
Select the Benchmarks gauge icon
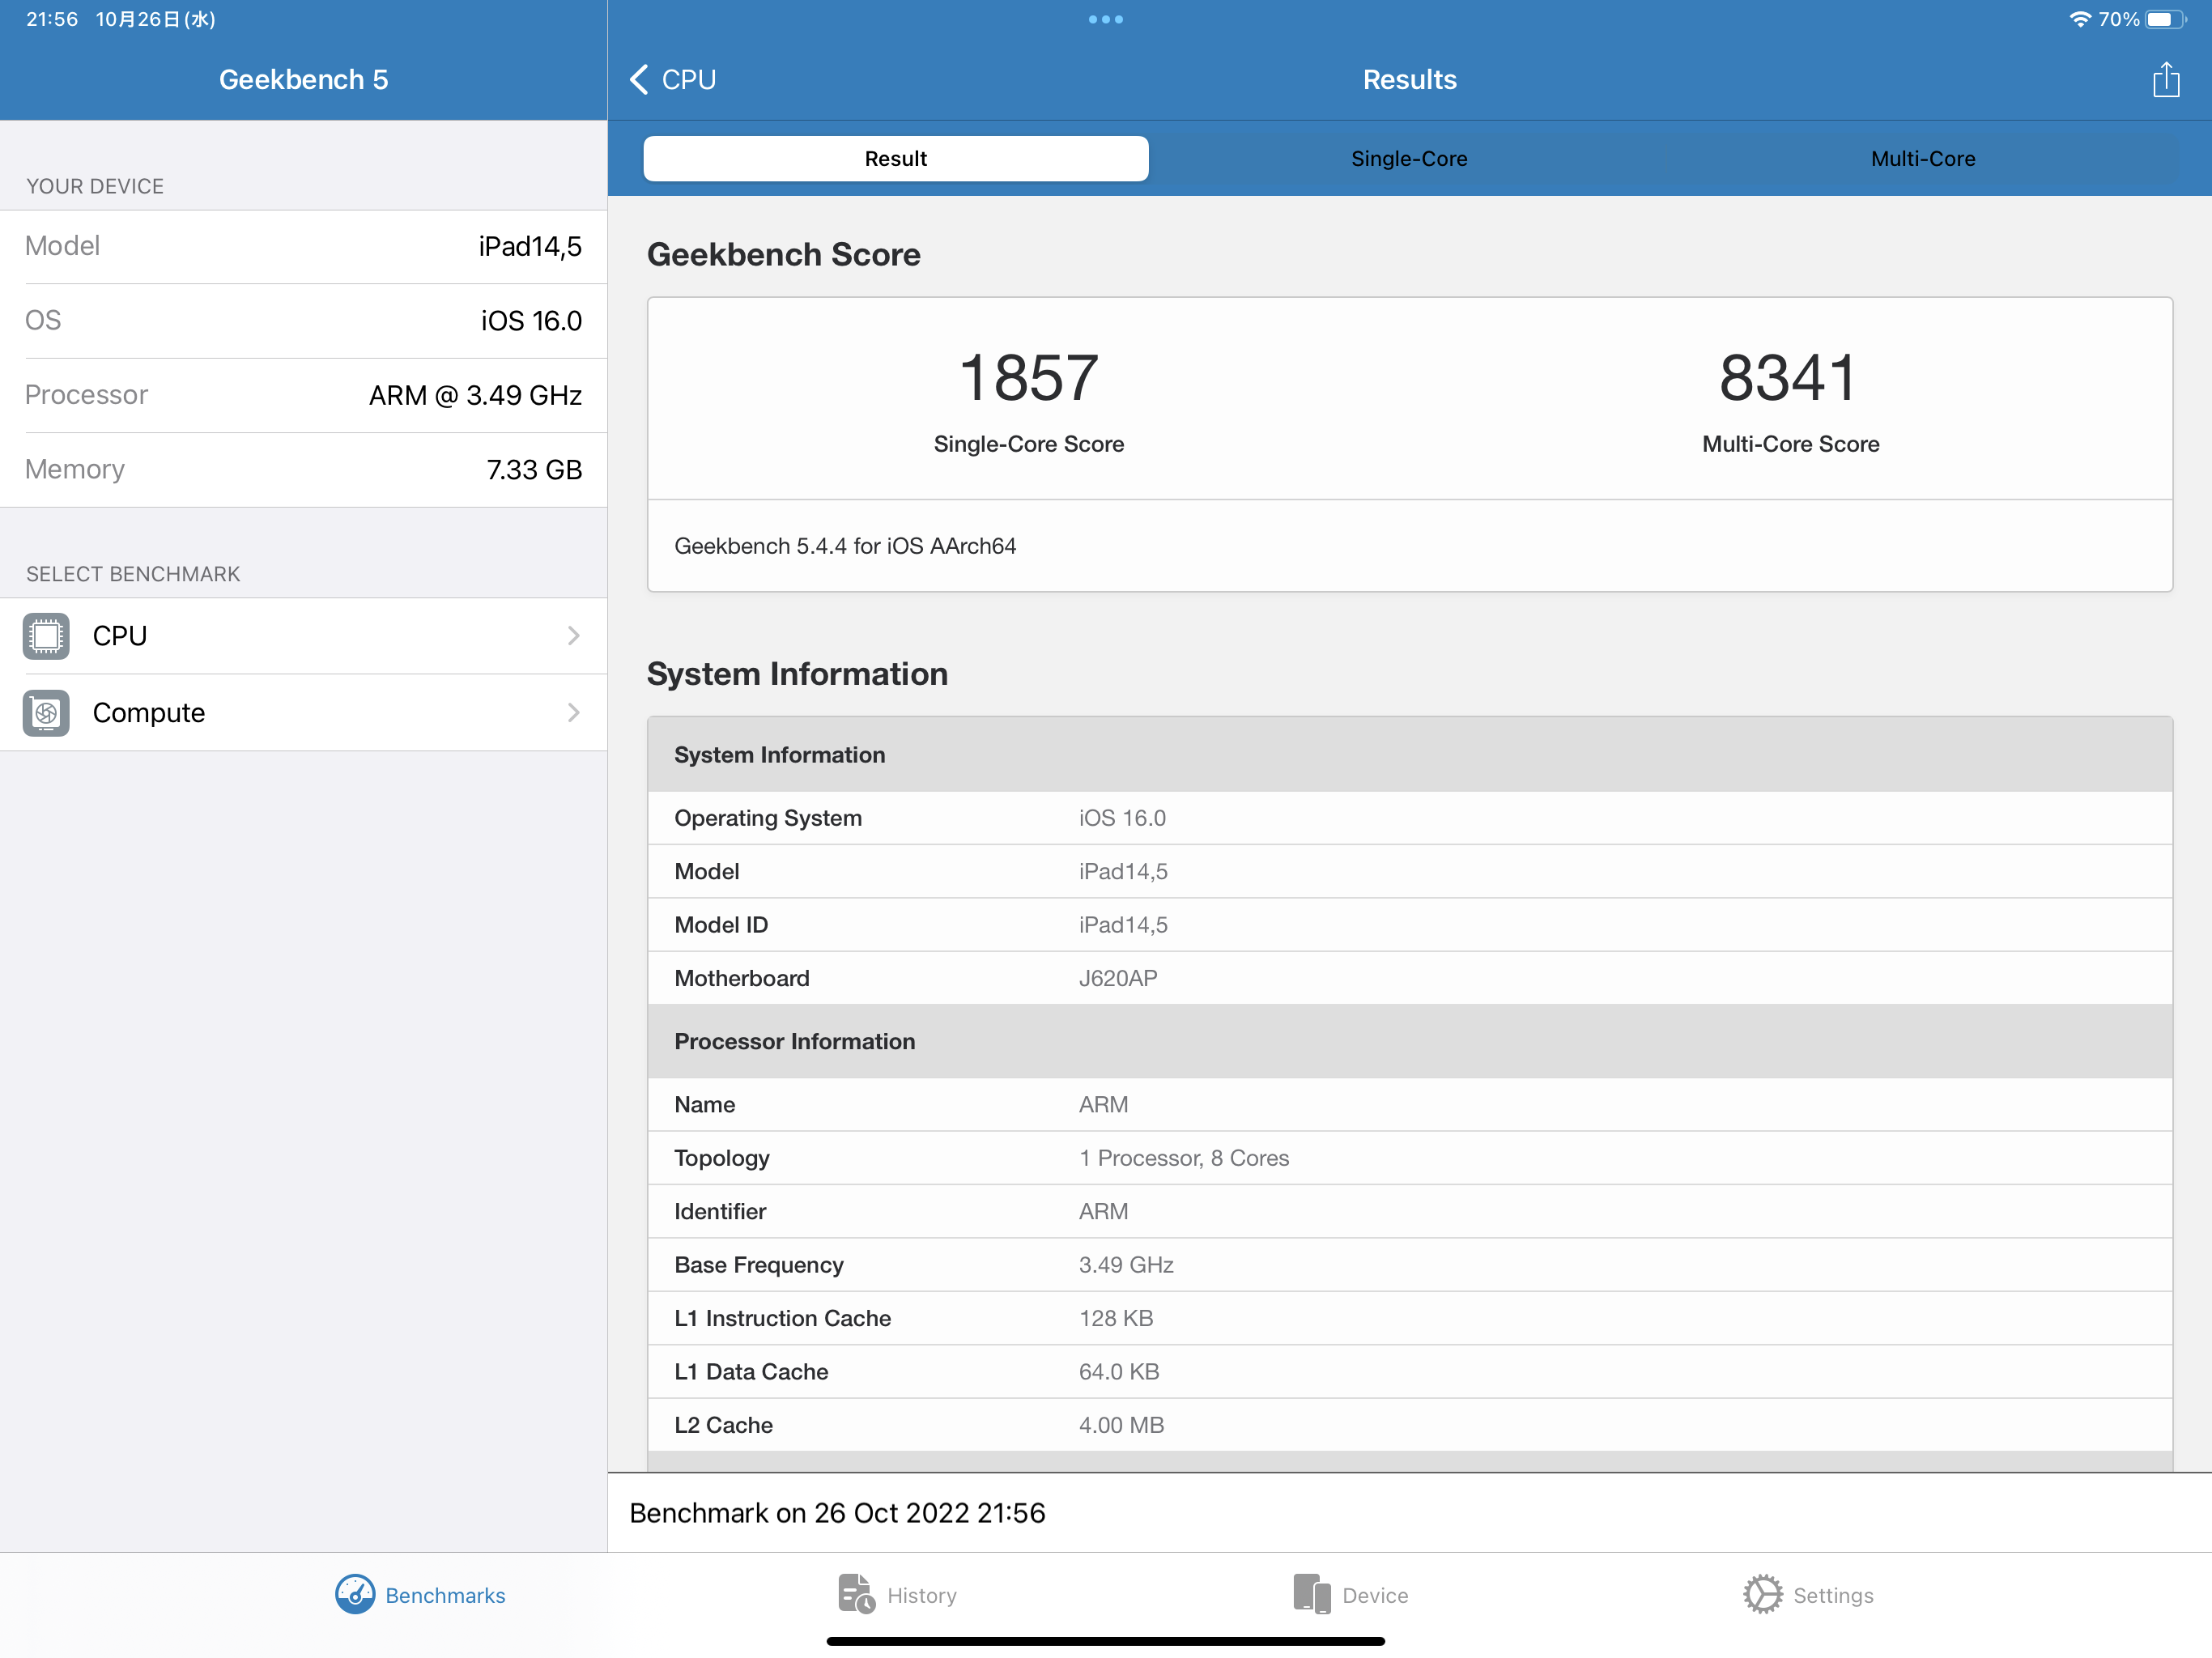(355, 1594)
